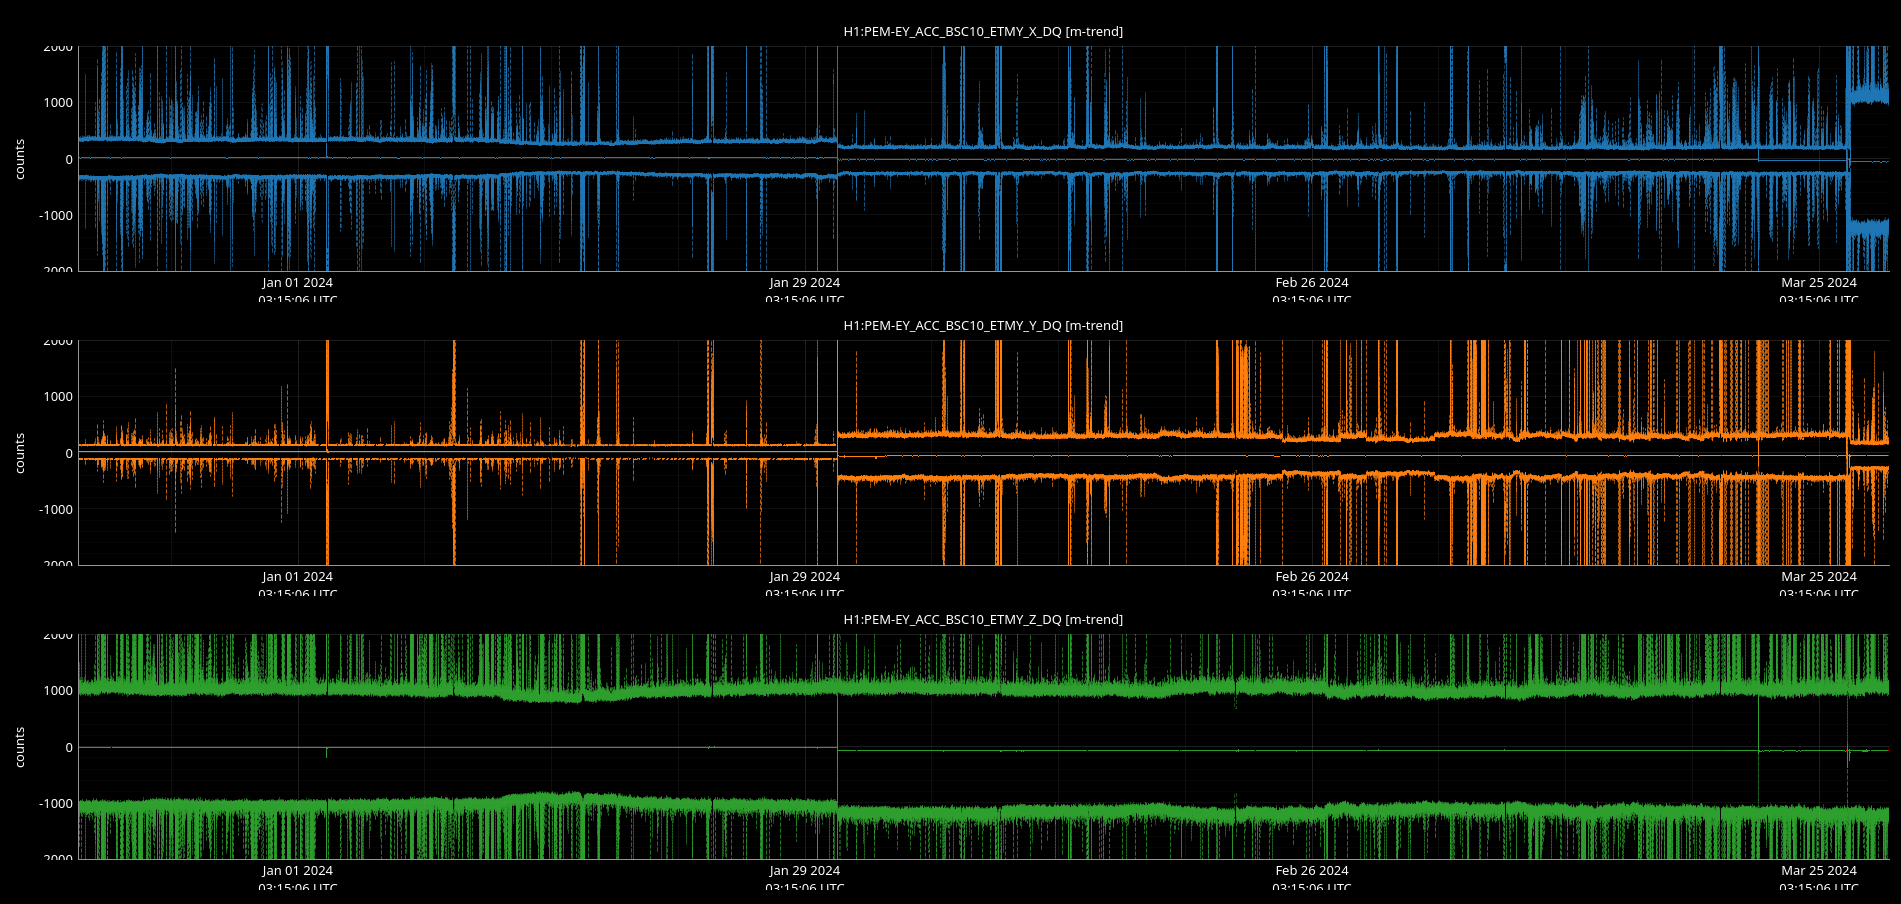1901x904 pixels.
Task: Click the 1000 y-axis tick on orange plot
Action: [57, 397]
